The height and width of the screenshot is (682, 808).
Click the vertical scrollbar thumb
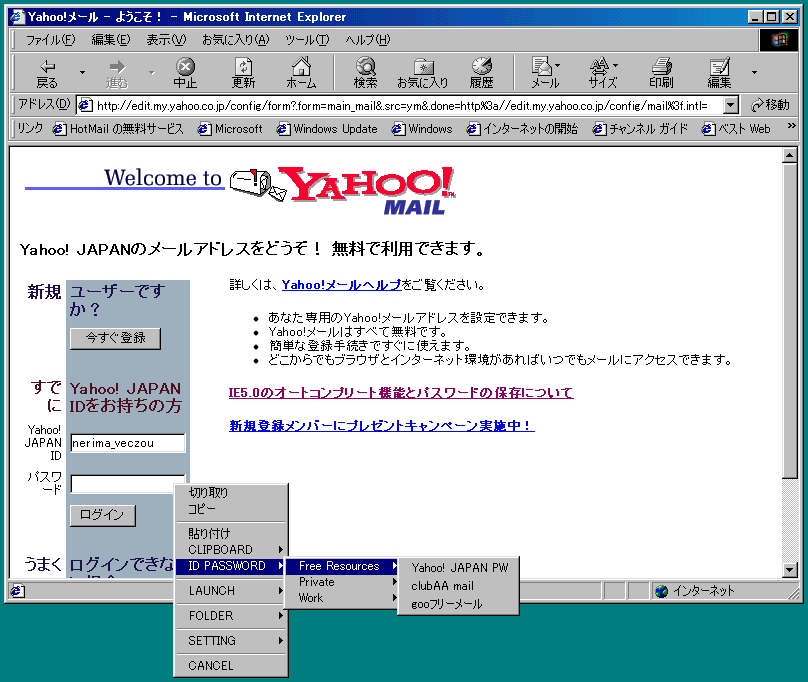pyautogui.click(x=789, y=321)
